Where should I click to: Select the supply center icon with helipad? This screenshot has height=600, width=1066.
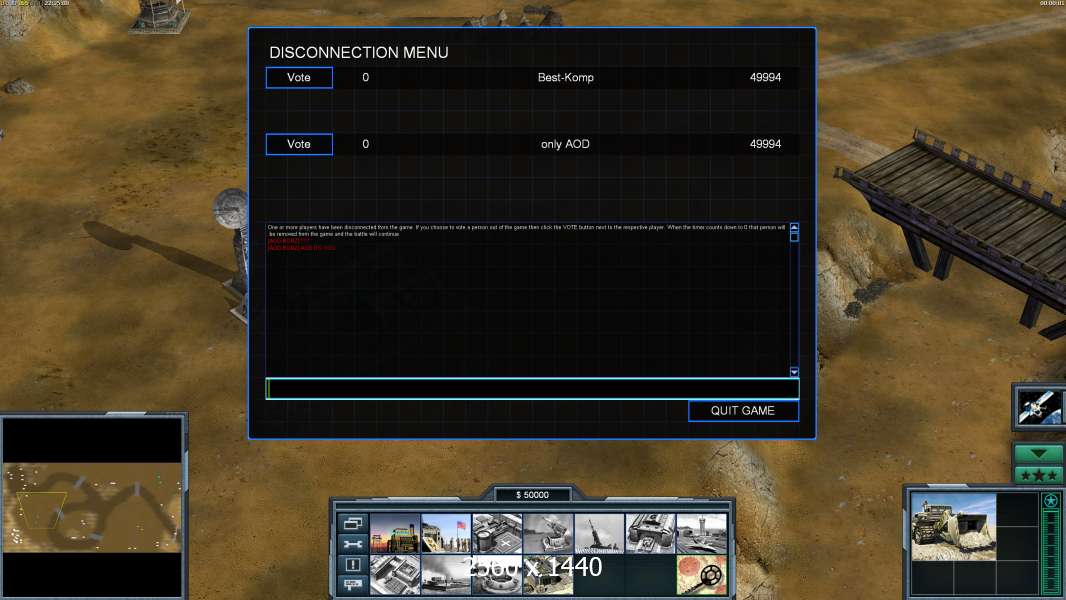(497, 533)
